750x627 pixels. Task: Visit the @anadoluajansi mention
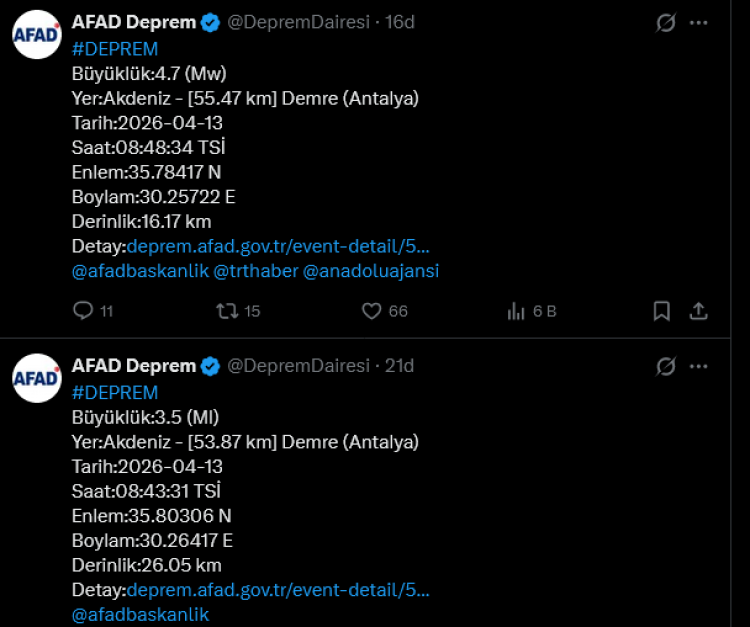pyautogui.click(x=371, y=271)
